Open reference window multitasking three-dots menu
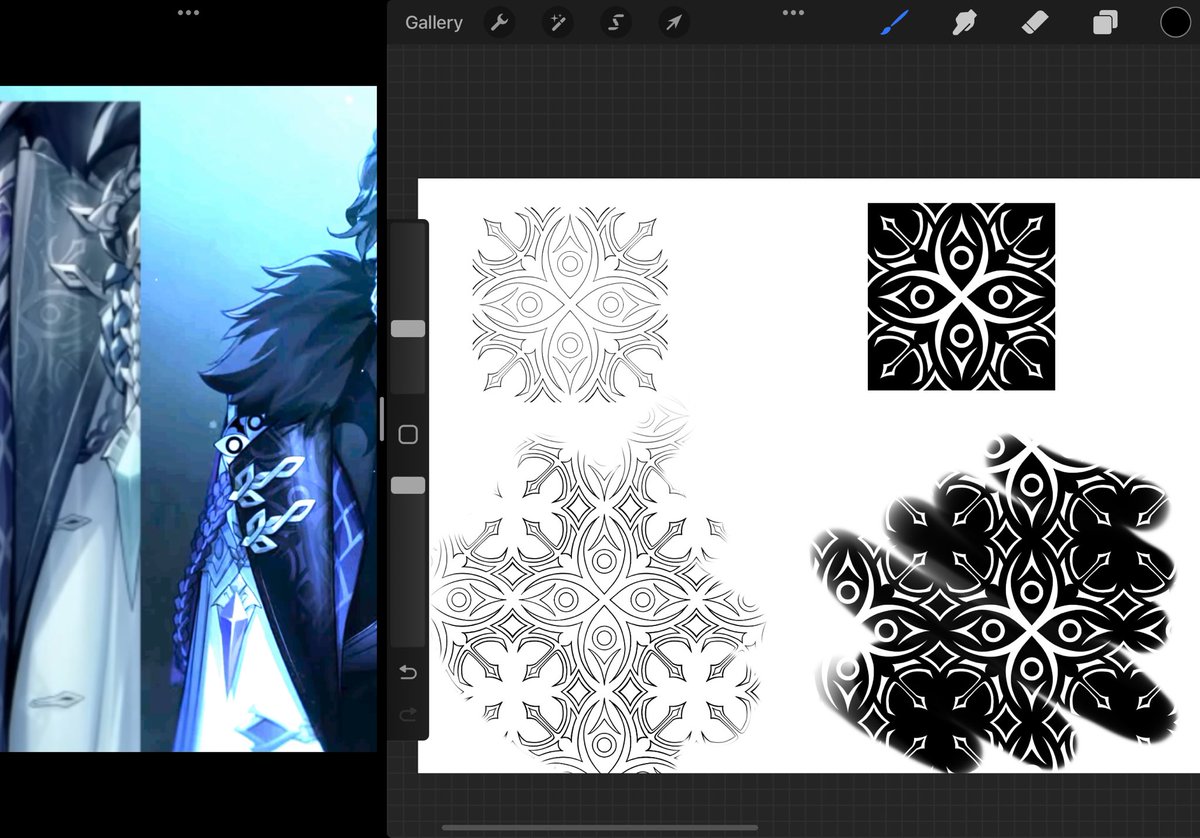 pos(188,13)
